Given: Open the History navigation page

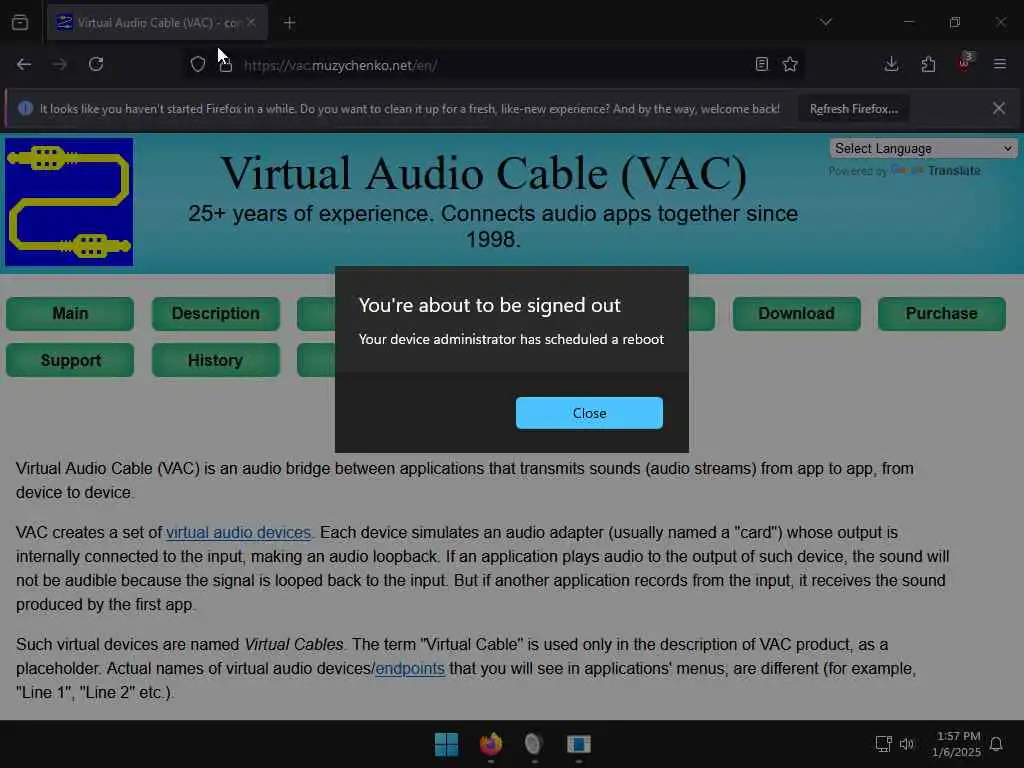Looking at the screenshot, I should click(x=216, y=360).
